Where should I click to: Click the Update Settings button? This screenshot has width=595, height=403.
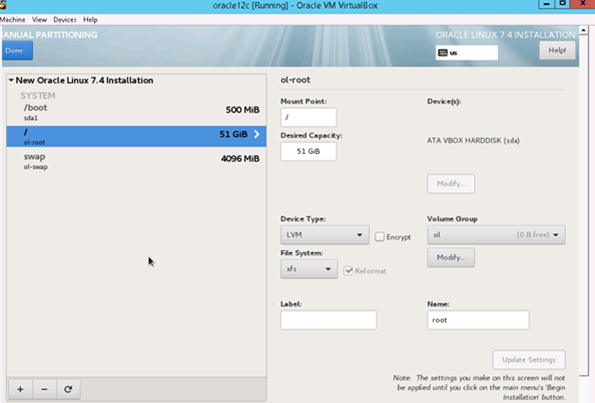(529, 360)
